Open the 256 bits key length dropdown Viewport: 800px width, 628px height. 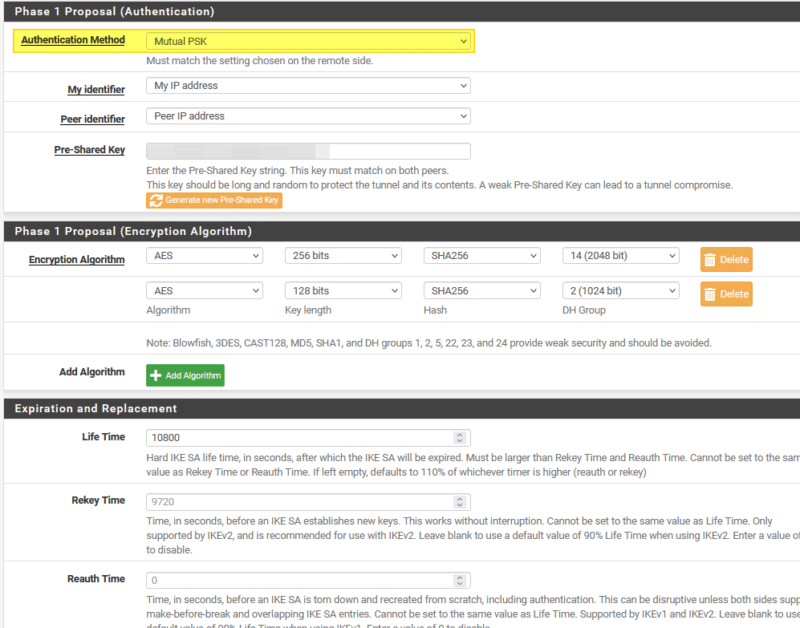point(343,256)
